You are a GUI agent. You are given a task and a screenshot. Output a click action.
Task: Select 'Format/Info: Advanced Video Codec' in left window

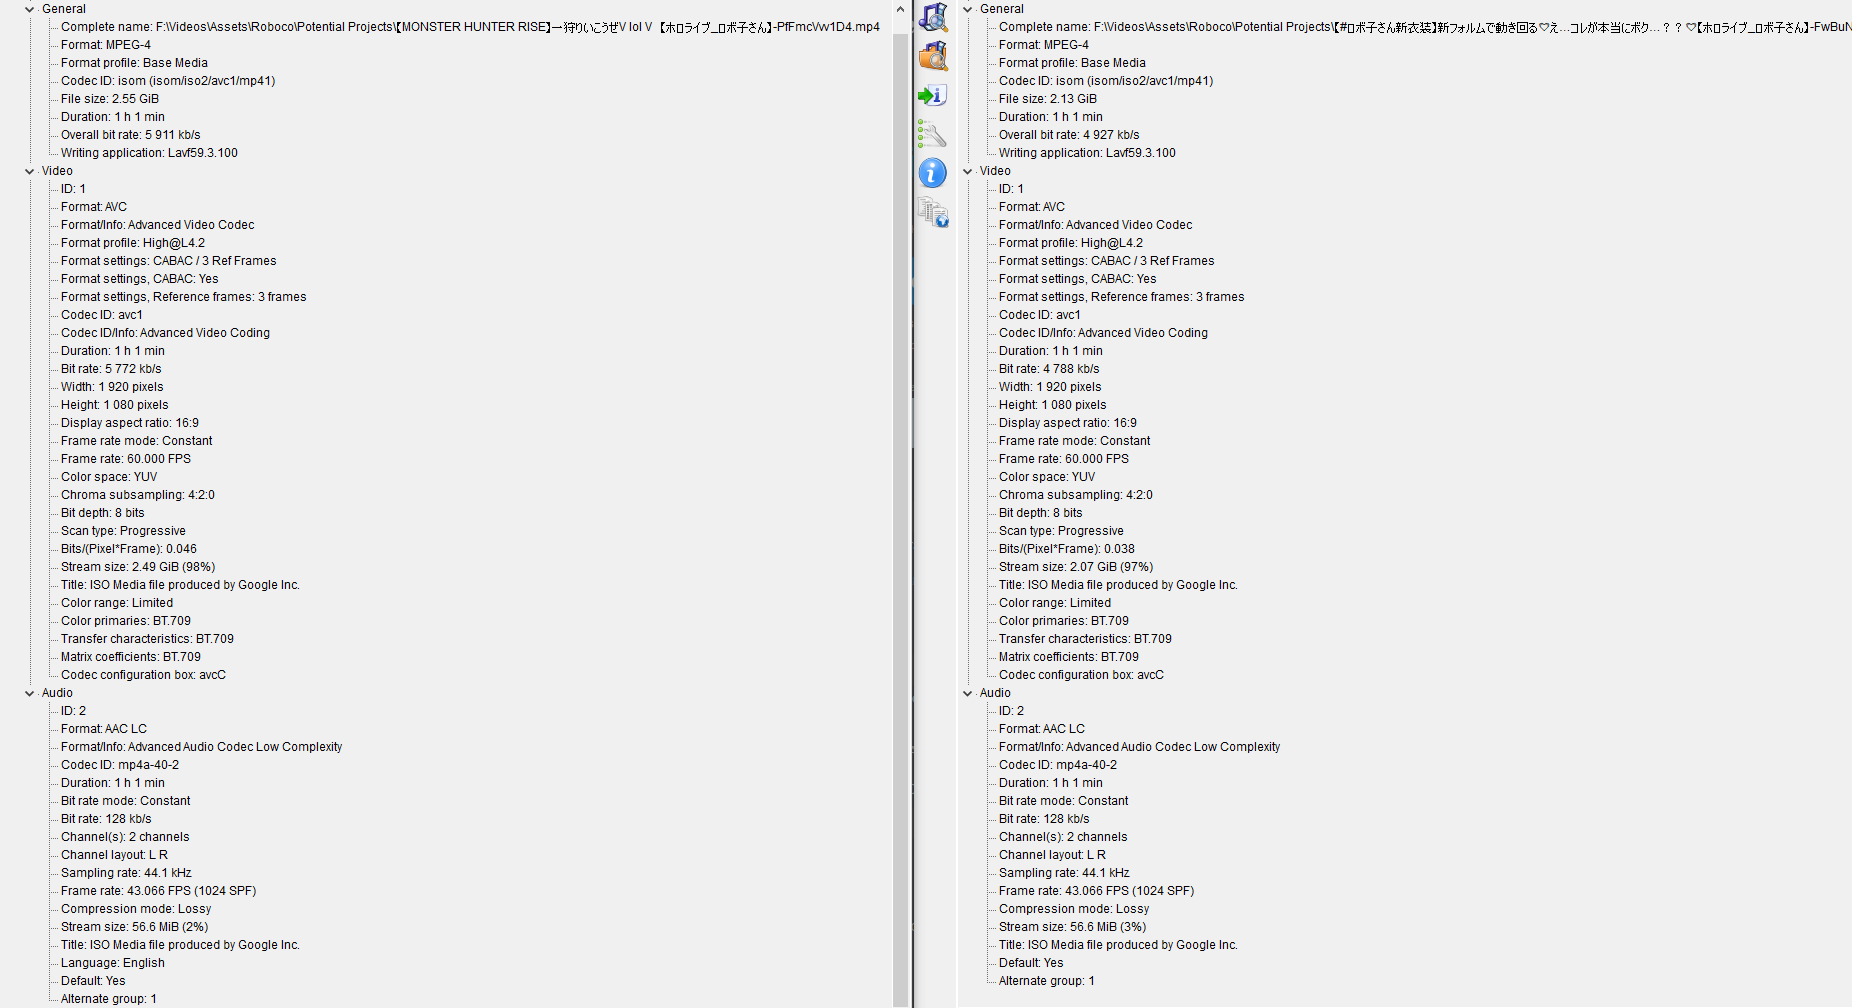(158, 225)
